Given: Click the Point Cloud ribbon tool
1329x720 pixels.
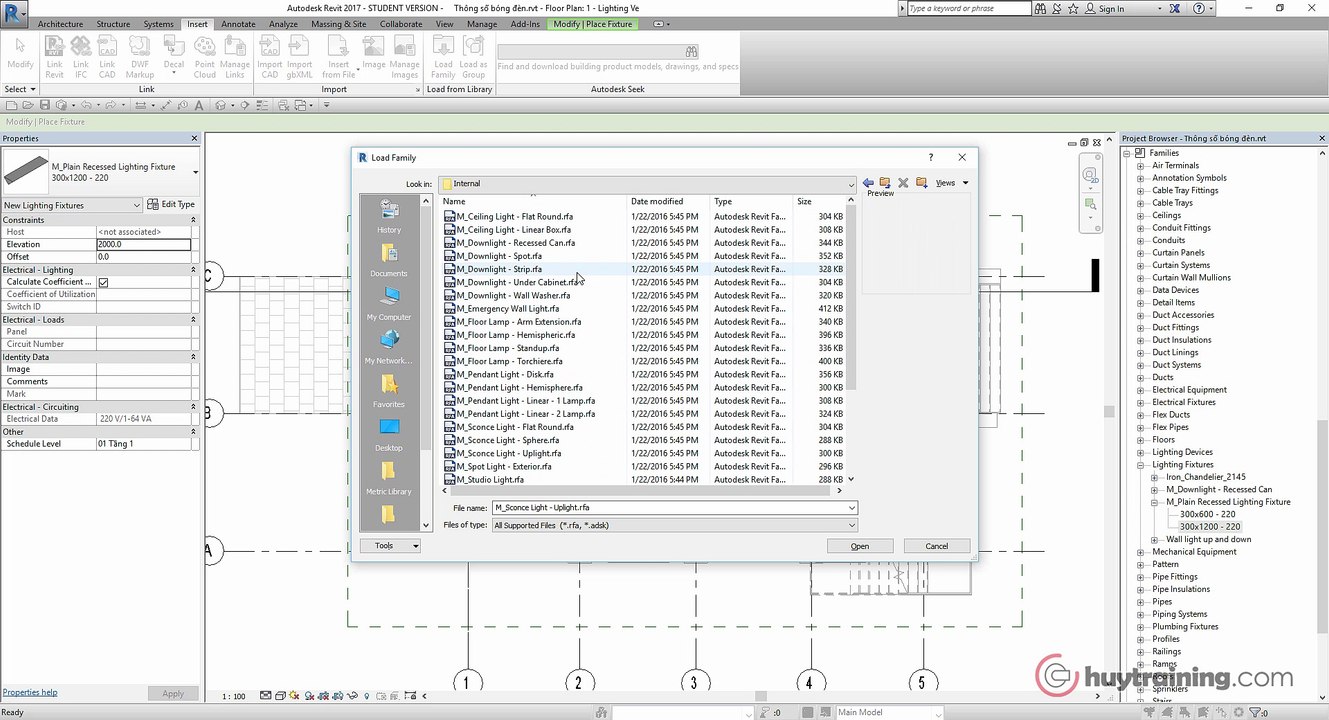Looking at the screenshot, I should 204,57.
